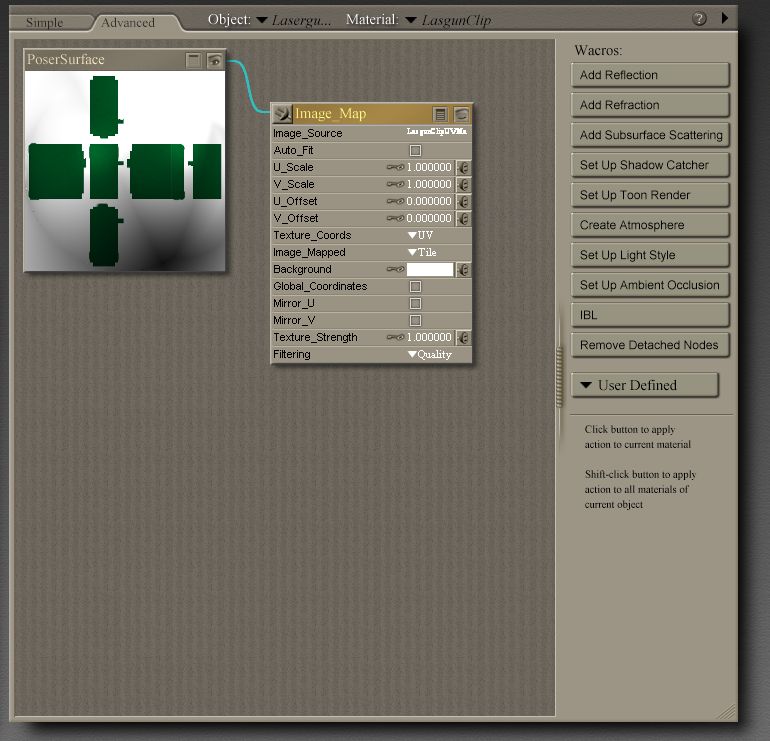Click the U_Offset value 0.000000
This screenshot has height=741, width=770.
click(x=429, y=201)
